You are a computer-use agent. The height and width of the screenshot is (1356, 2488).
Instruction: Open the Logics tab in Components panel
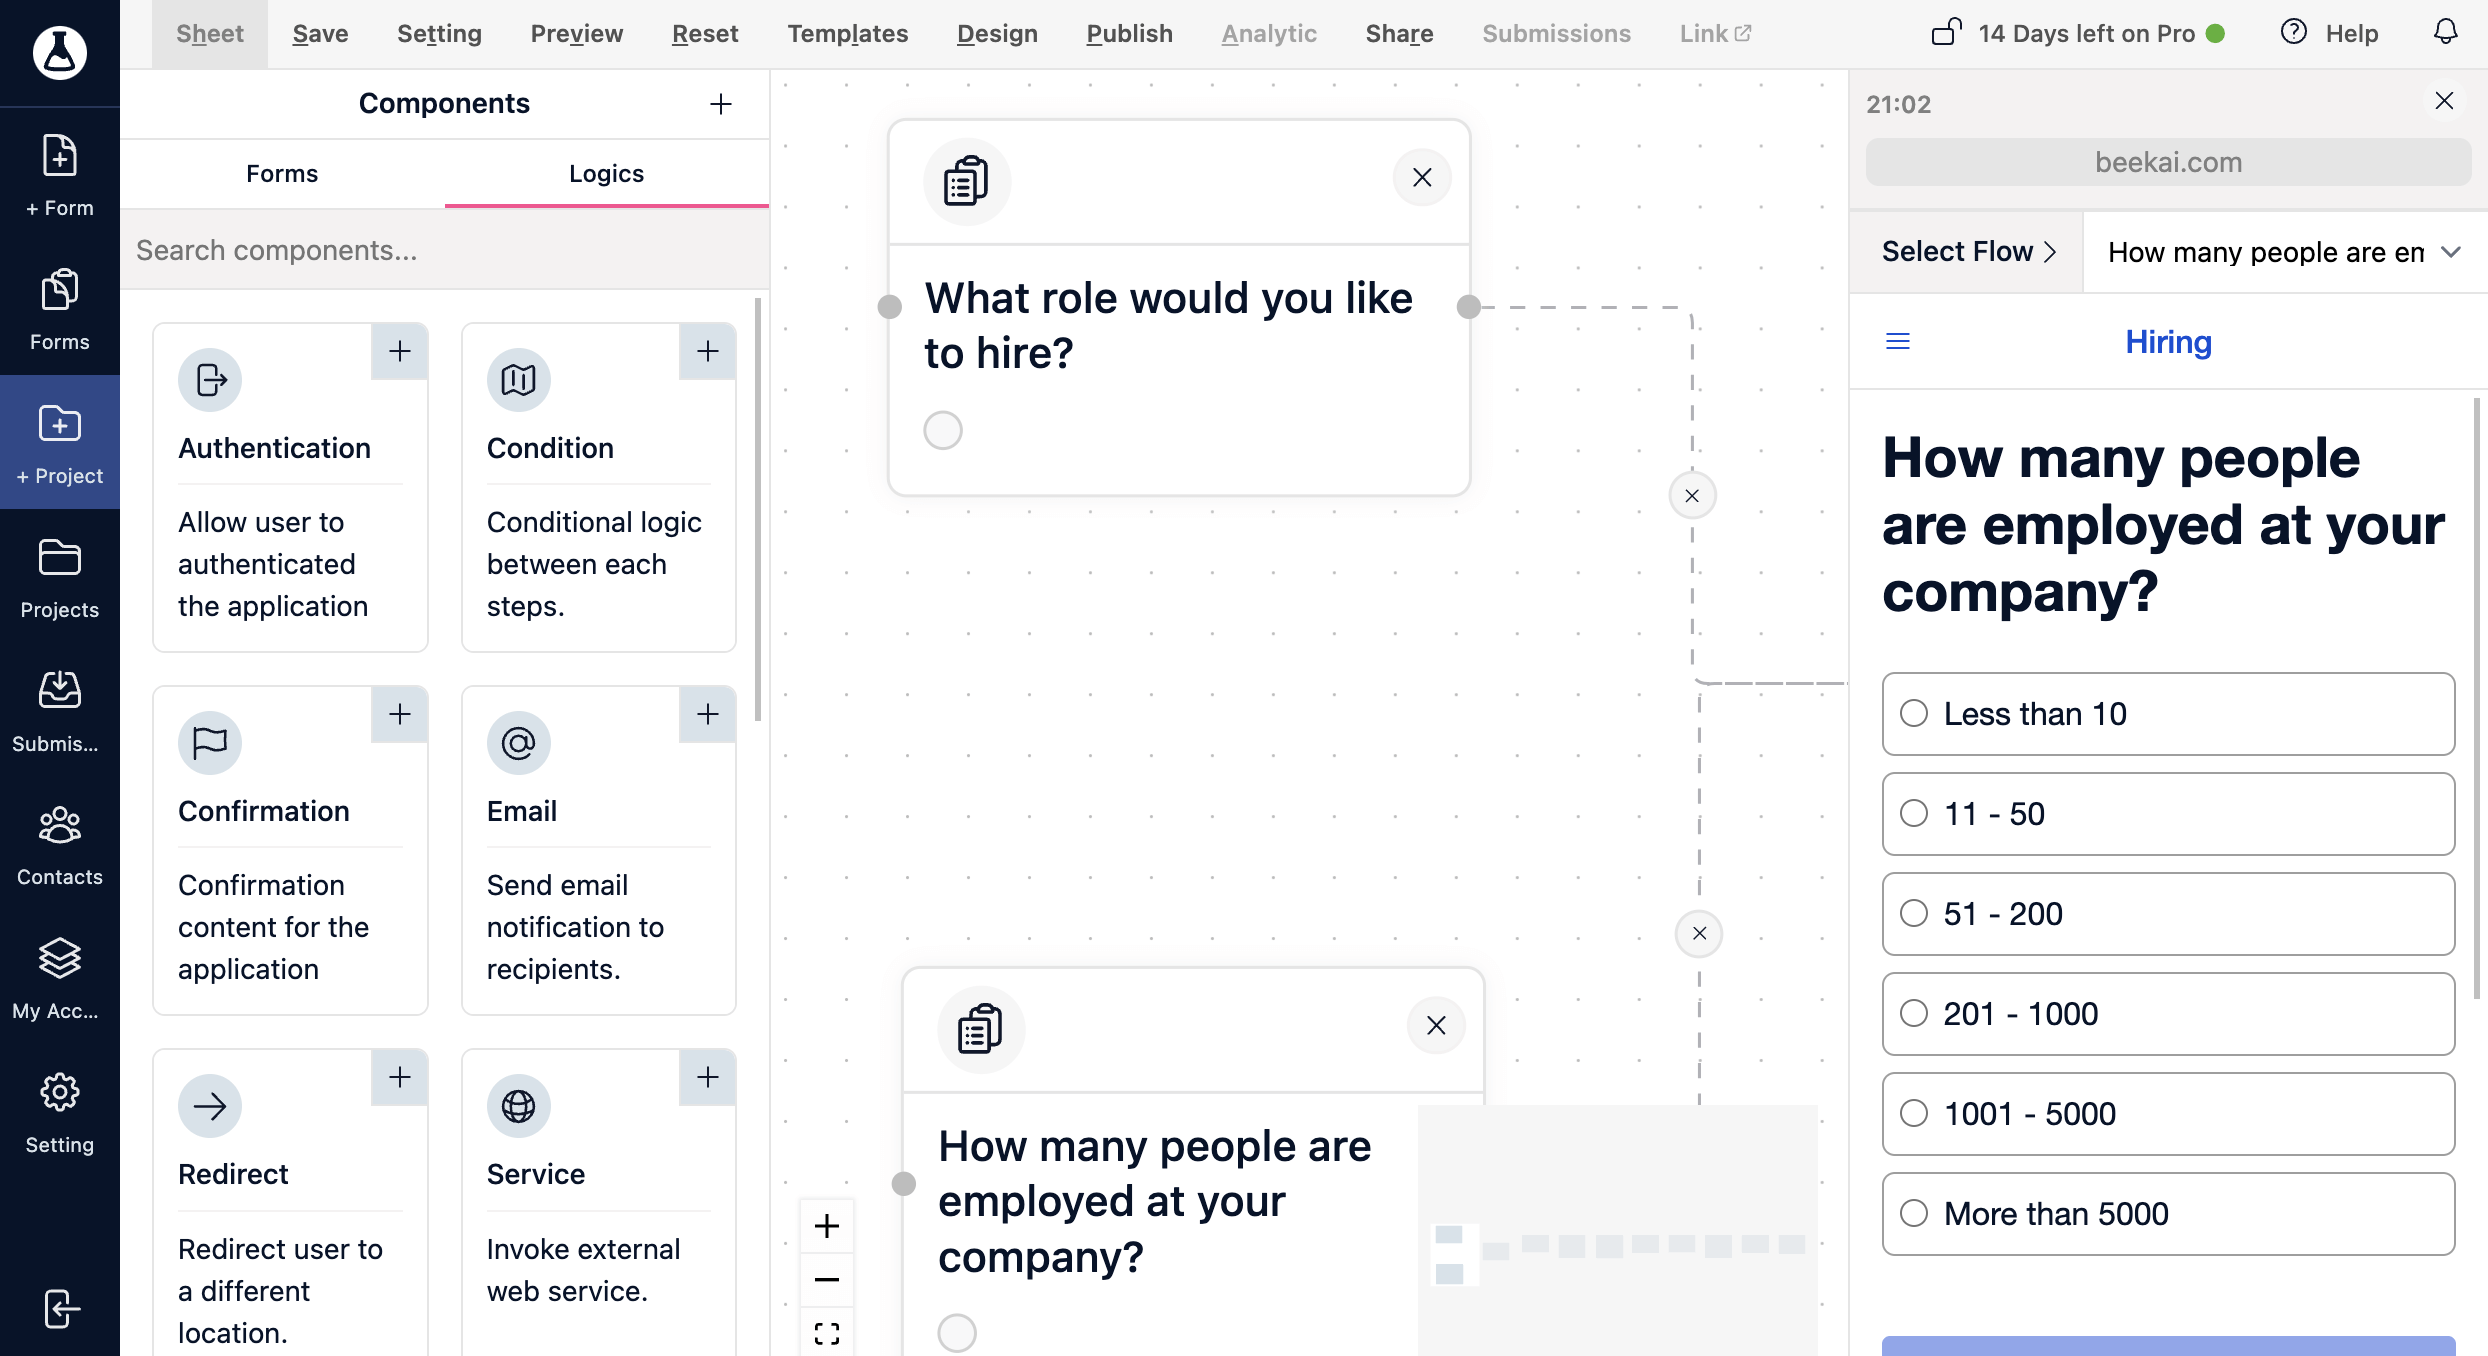click(606, 172)
